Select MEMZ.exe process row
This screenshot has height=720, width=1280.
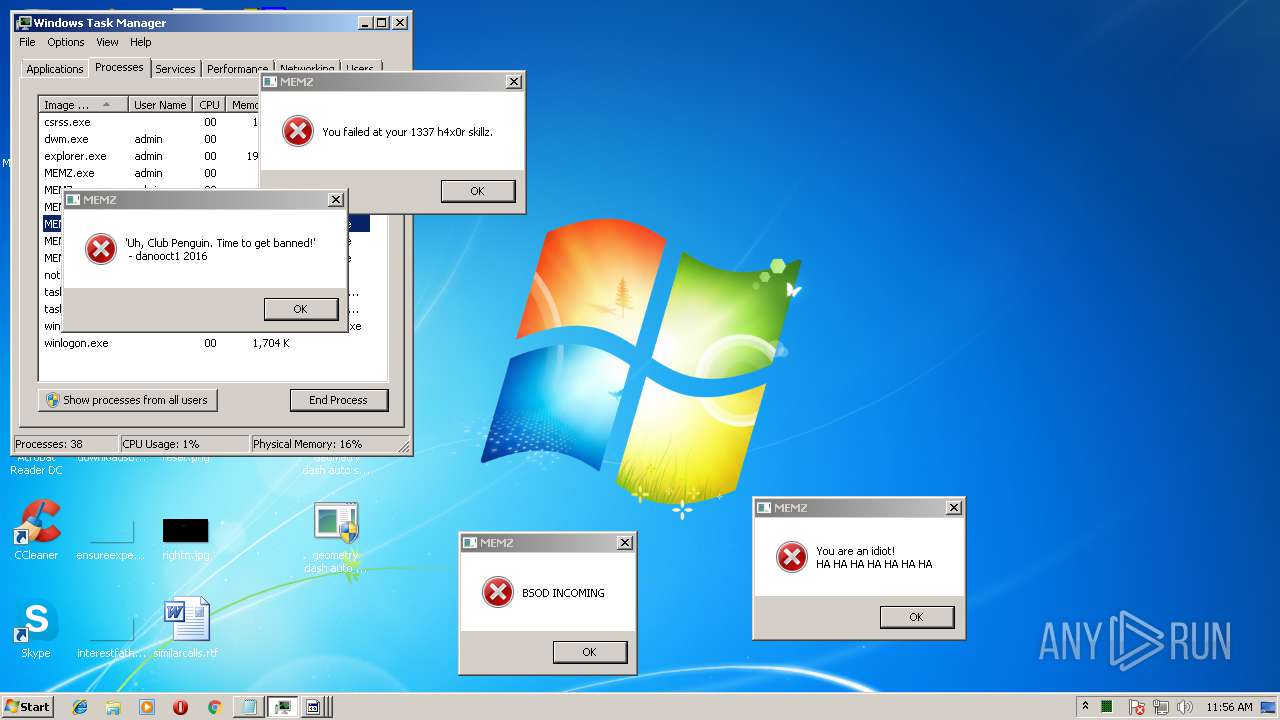150,173
